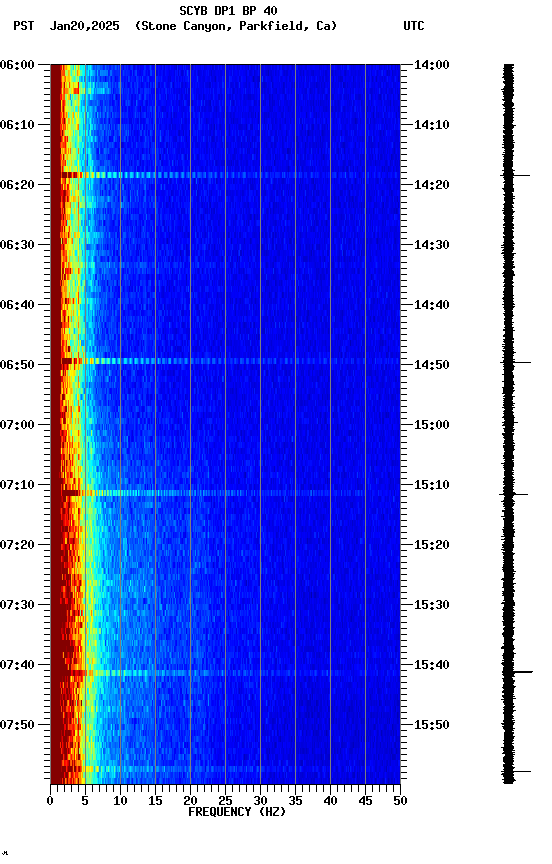
Task: Click the 07:30 PST time label
Action: click(17, 605)
